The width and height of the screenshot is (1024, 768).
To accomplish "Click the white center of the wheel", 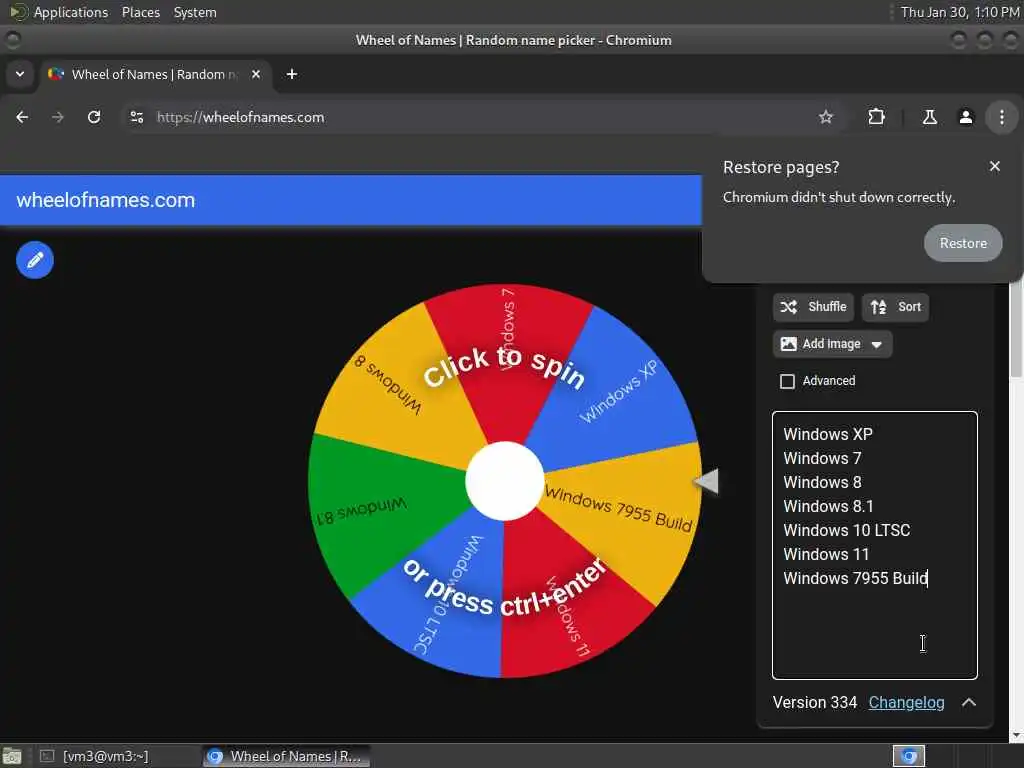I will click(x=505, y=481).
